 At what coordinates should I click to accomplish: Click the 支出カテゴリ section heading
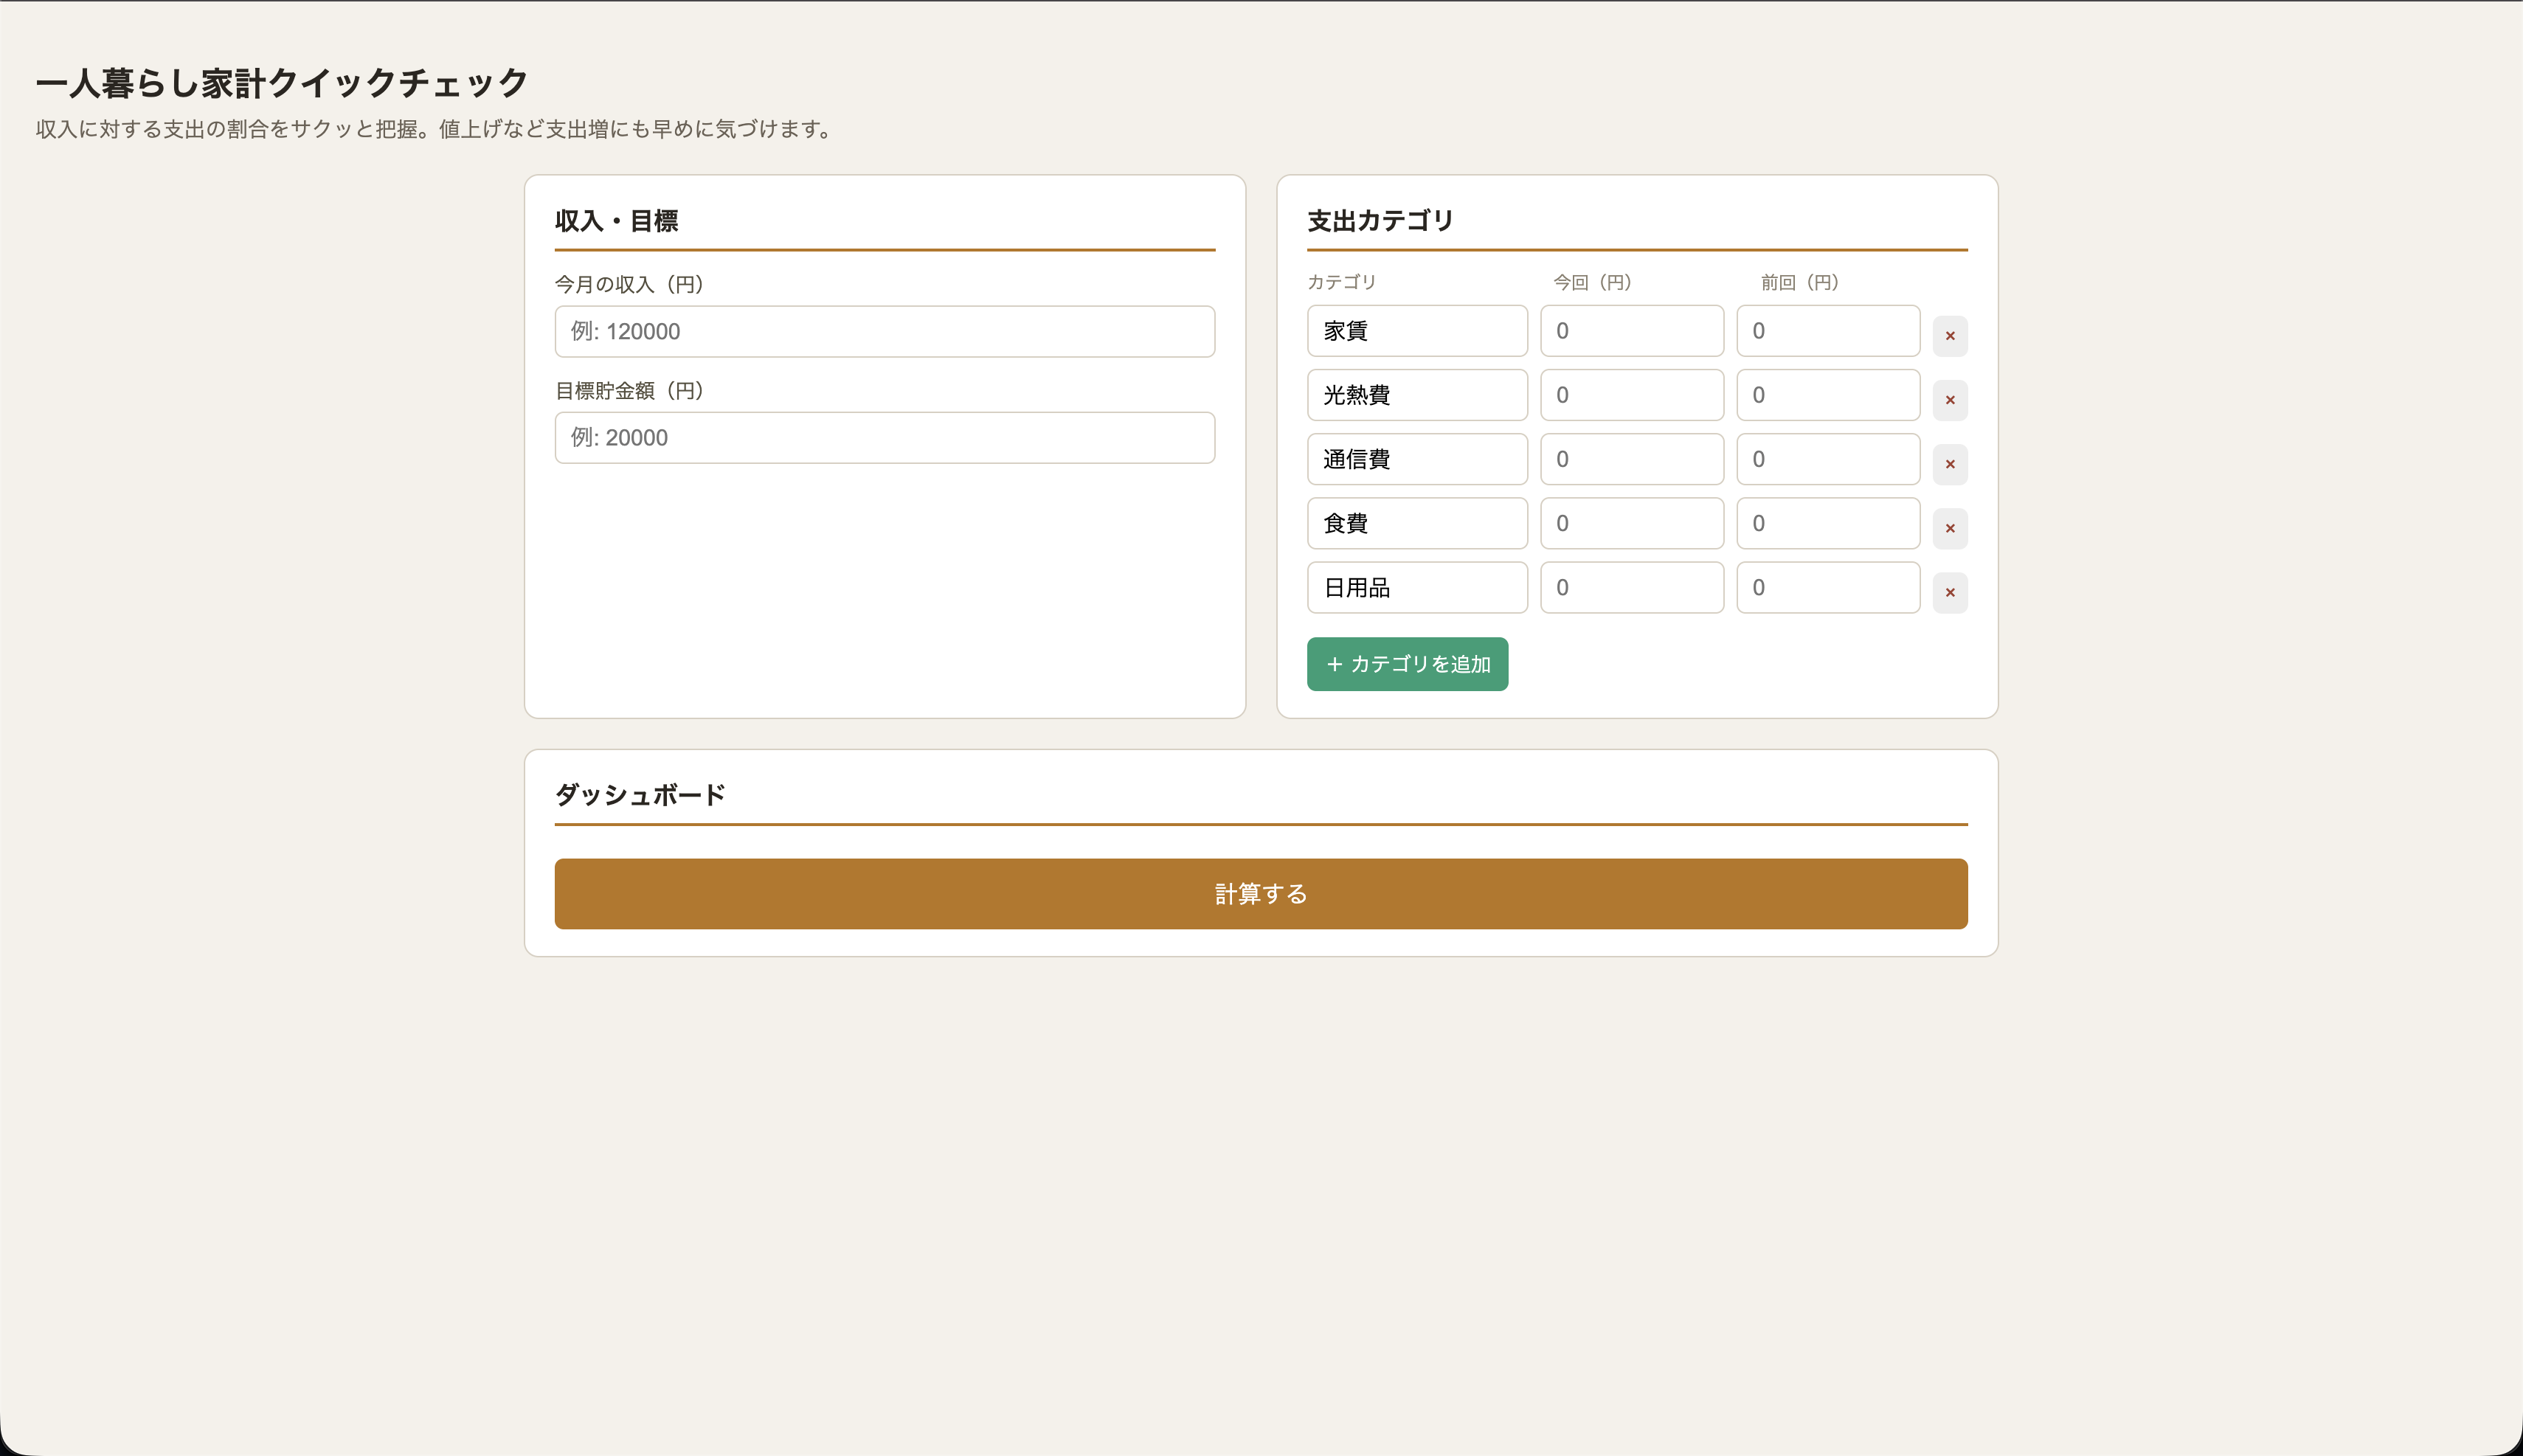(x=1380, y=221)
